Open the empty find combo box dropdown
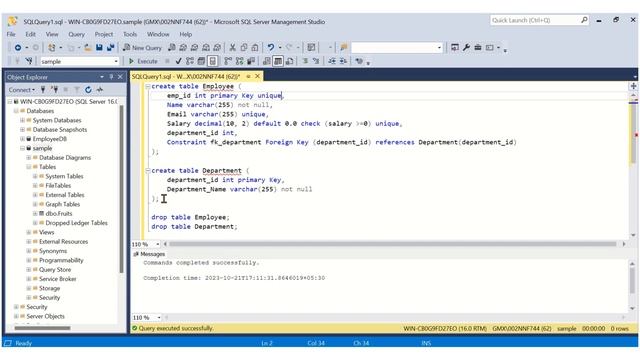The image size is (640, 360). [439, 48]
